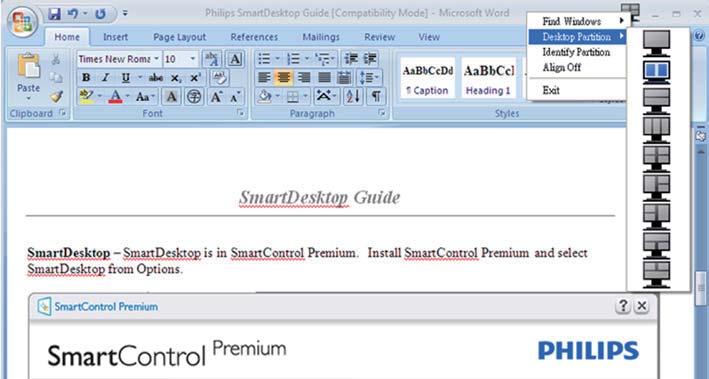Select Identify Partition menu item

pyautogui.click(x=577, y=52)
